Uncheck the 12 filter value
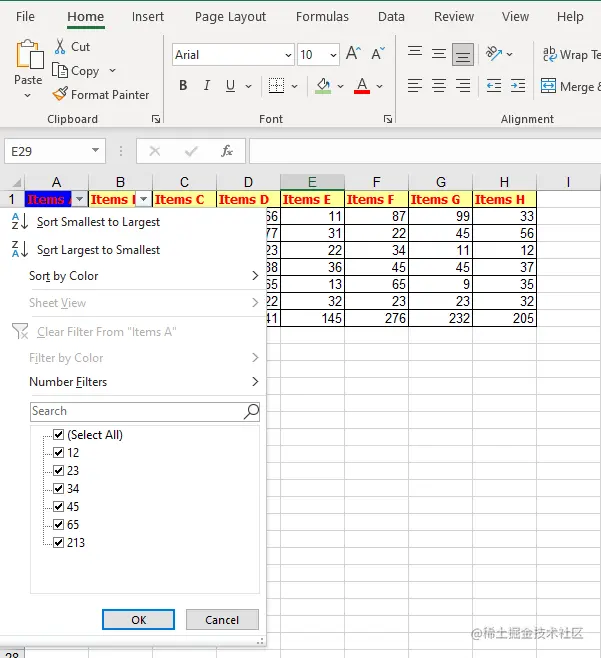Image resolution: width=601 pixels, height=658 pixels. tap(58, 452)
